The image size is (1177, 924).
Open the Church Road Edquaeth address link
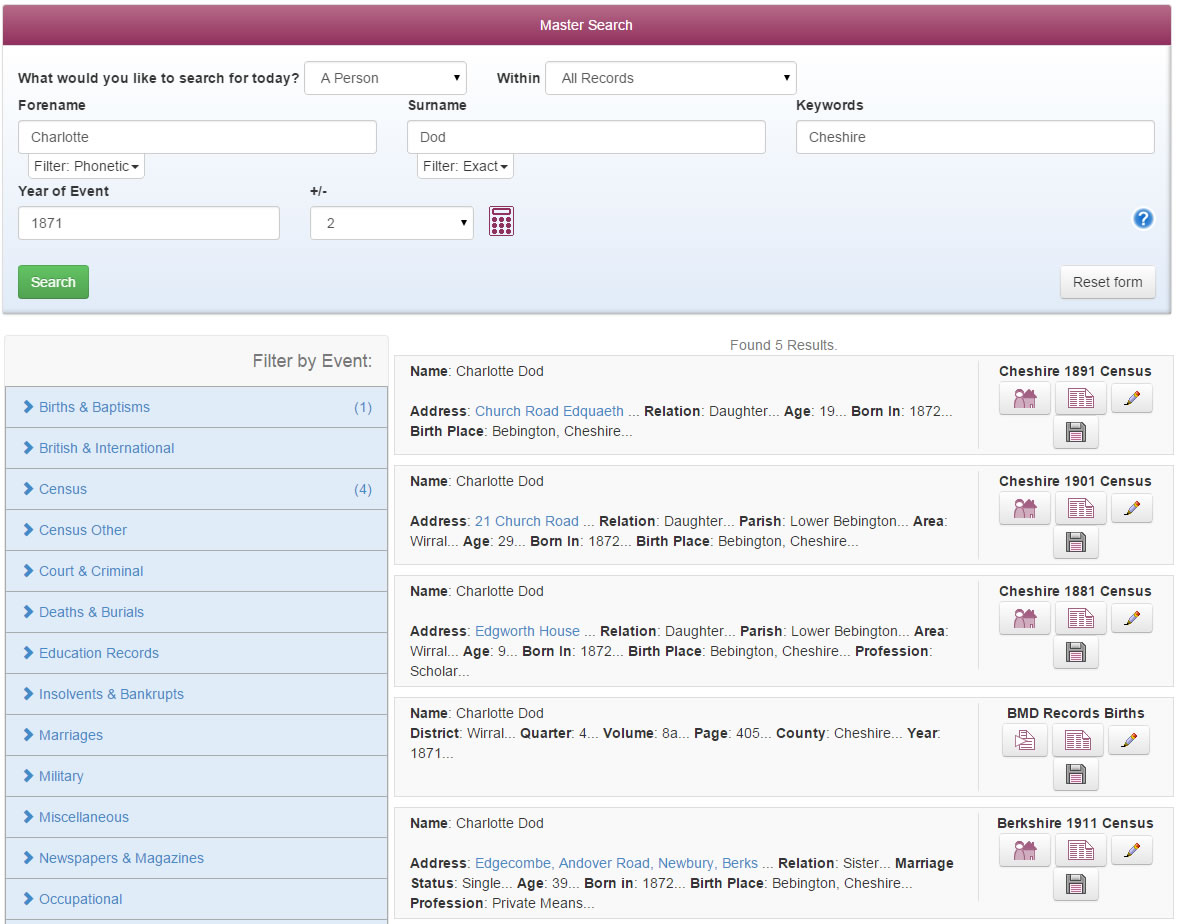pyautogui.click(x=549, y=411)
